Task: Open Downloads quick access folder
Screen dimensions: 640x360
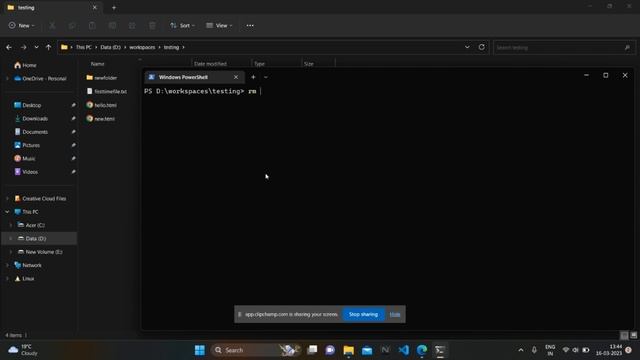Action: pyautogui.click(x=35, y=118)
